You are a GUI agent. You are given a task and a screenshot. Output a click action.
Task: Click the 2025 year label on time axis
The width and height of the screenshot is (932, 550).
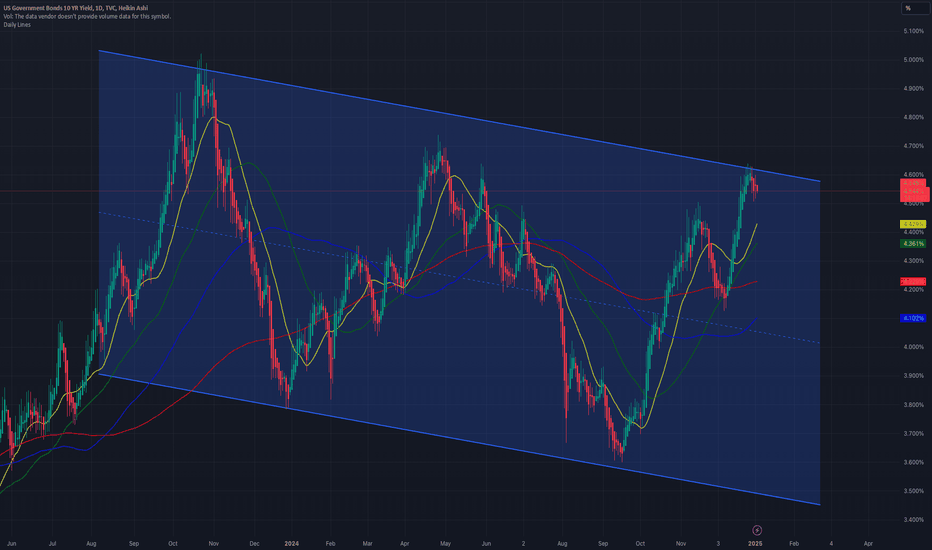[755, 543]
